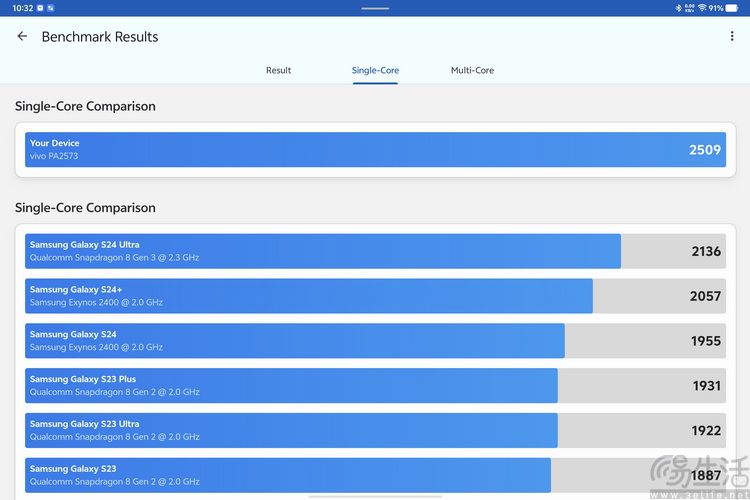Select the Samsung Galaxy S23 Ultra row
The width and height of the screenshot is (750, 500).
pyautogui.click(x=375, y=431)
